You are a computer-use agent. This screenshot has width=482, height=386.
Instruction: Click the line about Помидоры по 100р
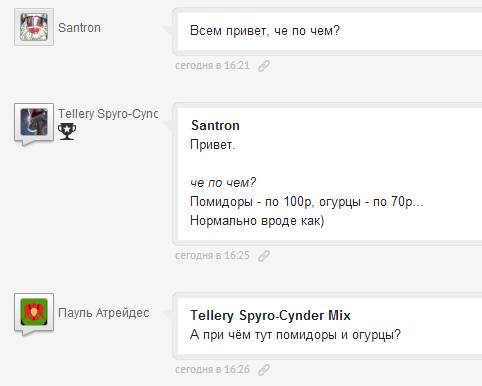307,202
